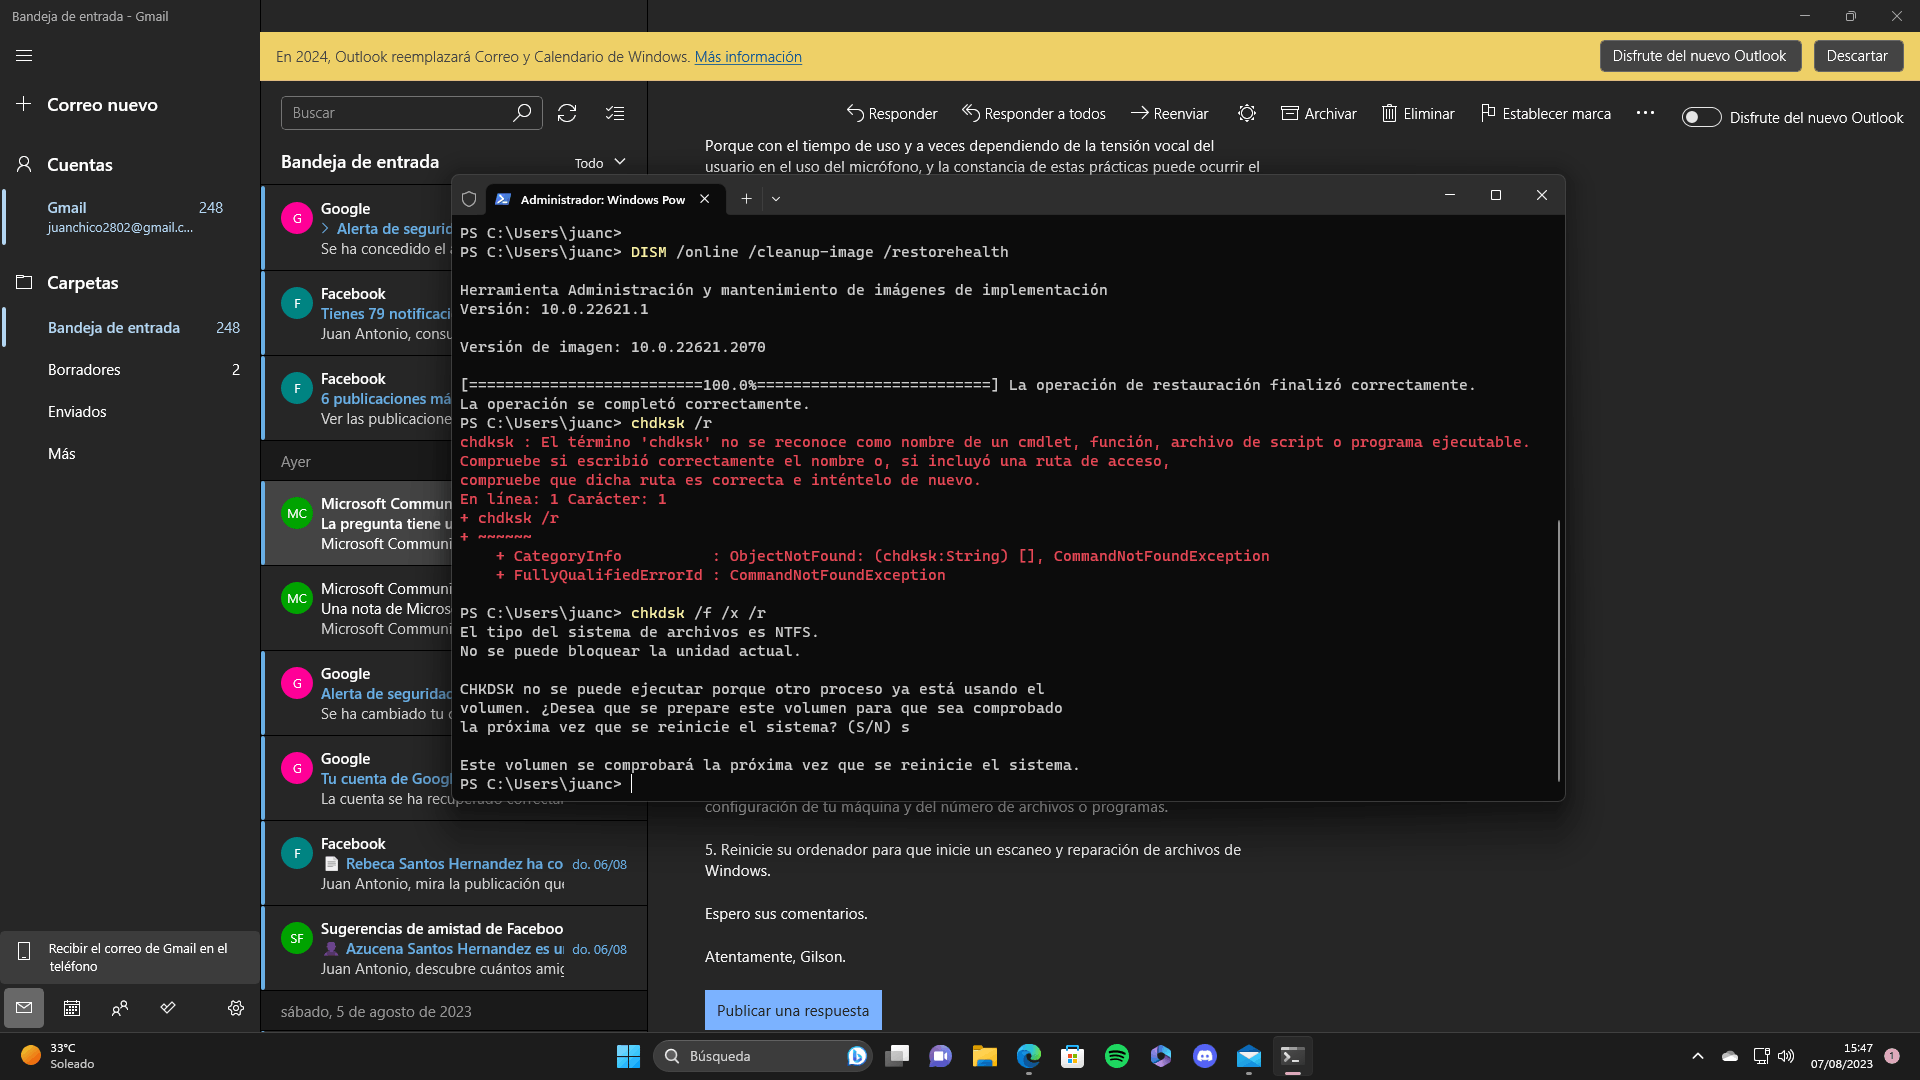
Task: Collapse the hamburger navigation menu
Action: (x=24, y=56)
